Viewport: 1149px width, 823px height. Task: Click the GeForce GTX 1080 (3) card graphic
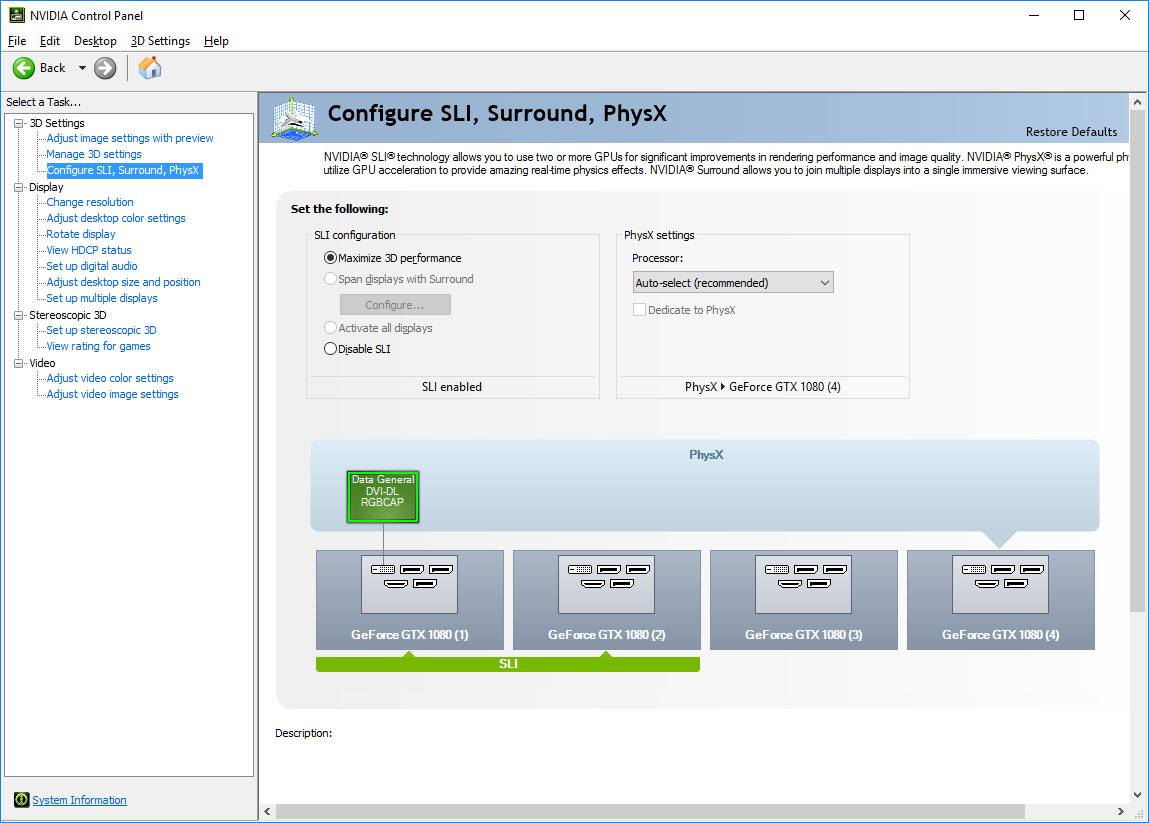click(803, 584)
